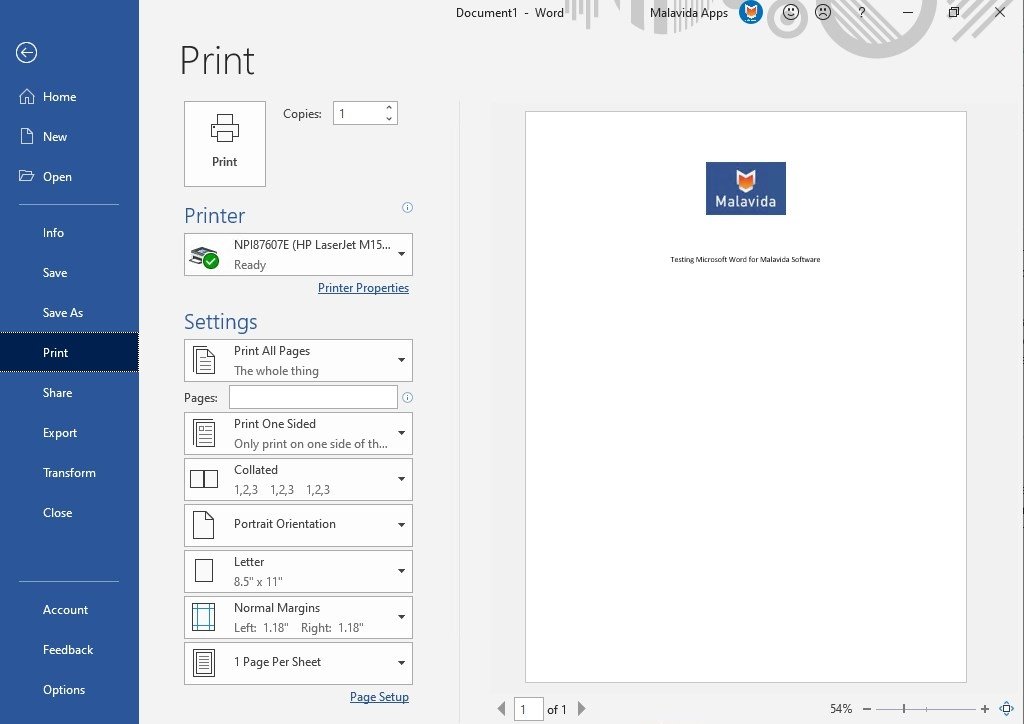Open the Printer Properties link
This screenshot has height=724, width=1024.
(x=363, y=288)
